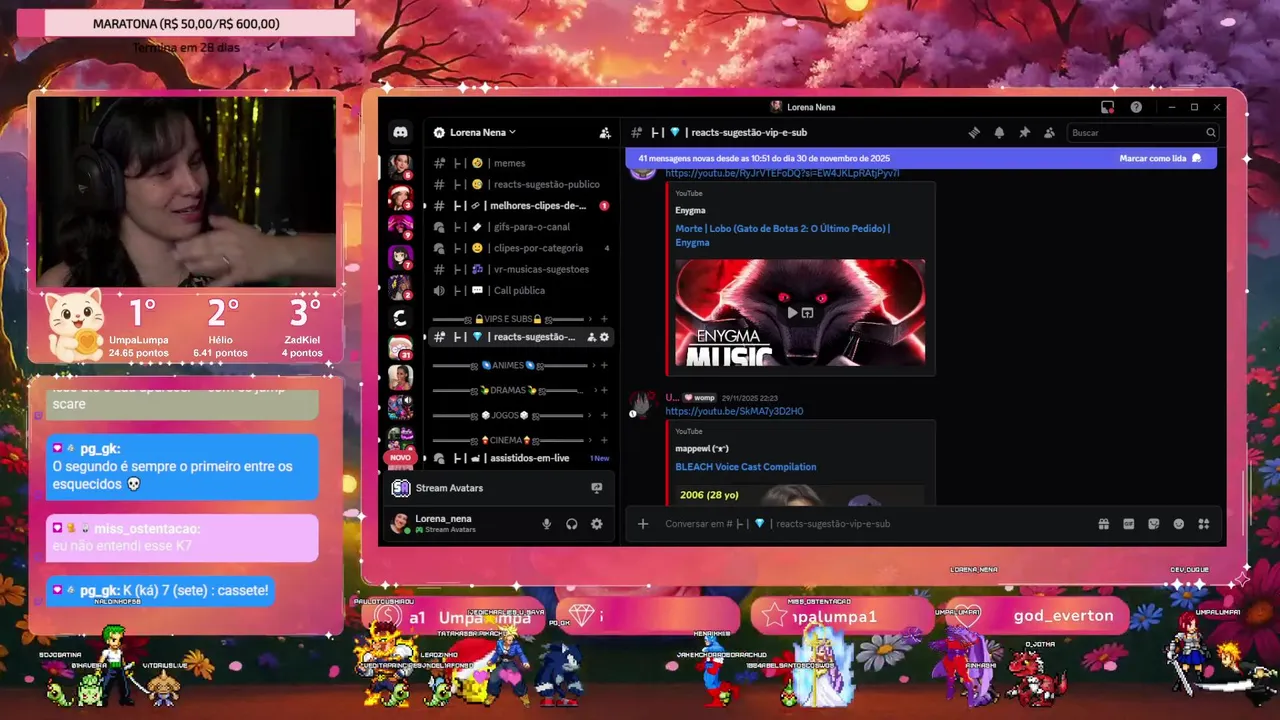The width and height of the screenshot is (1280, 720).
Task: Open the GIF picker icon
Action: [1129, 523]
